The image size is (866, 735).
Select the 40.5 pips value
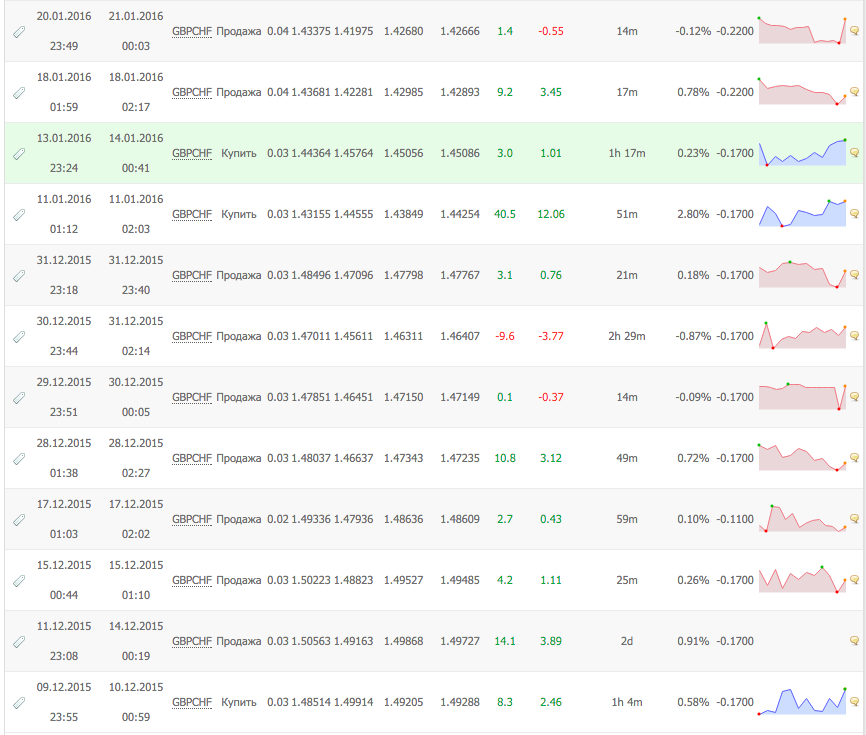(x=505, y=214)
